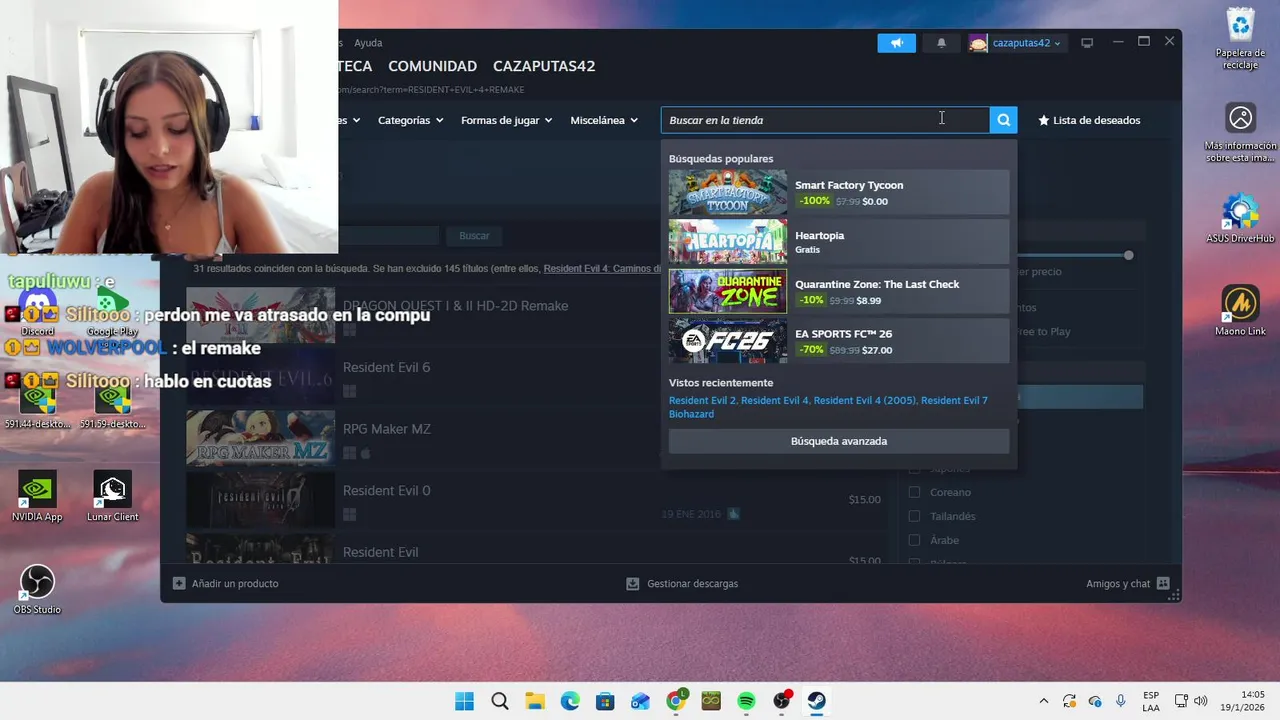Adjust the price filter slider handle
1280x720 pixels.
pyautogui.click(x=1129, y=255)
